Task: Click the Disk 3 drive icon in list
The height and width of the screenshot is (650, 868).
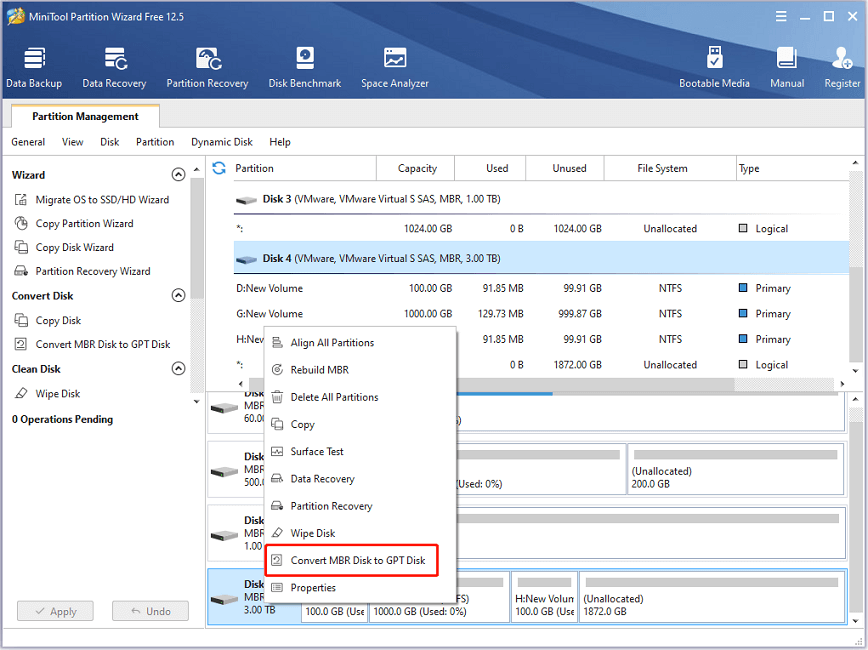Action: pos(246,200)
